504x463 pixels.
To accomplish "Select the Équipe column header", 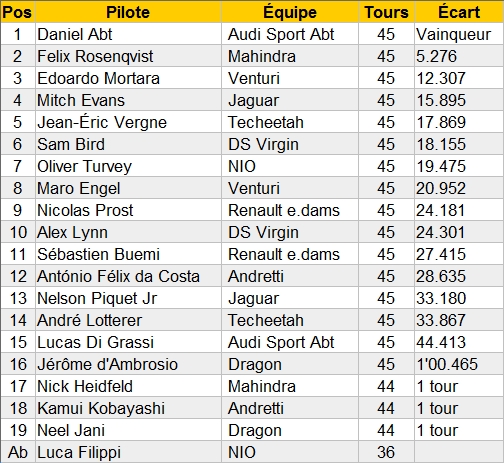I will point(290,12).
